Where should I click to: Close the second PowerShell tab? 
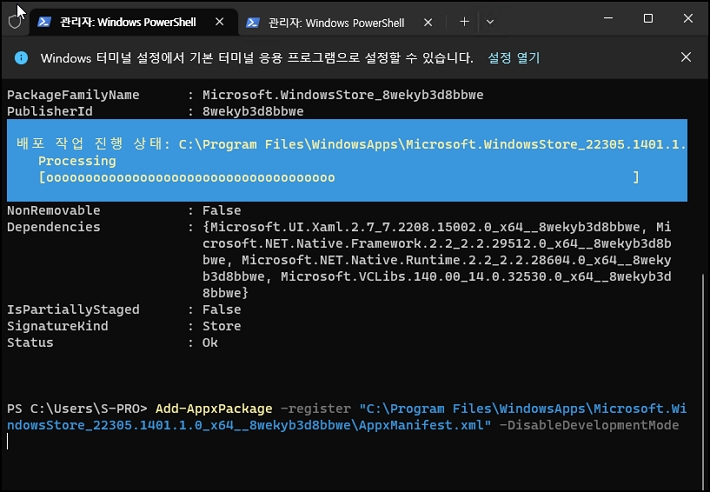click(428, 22)
